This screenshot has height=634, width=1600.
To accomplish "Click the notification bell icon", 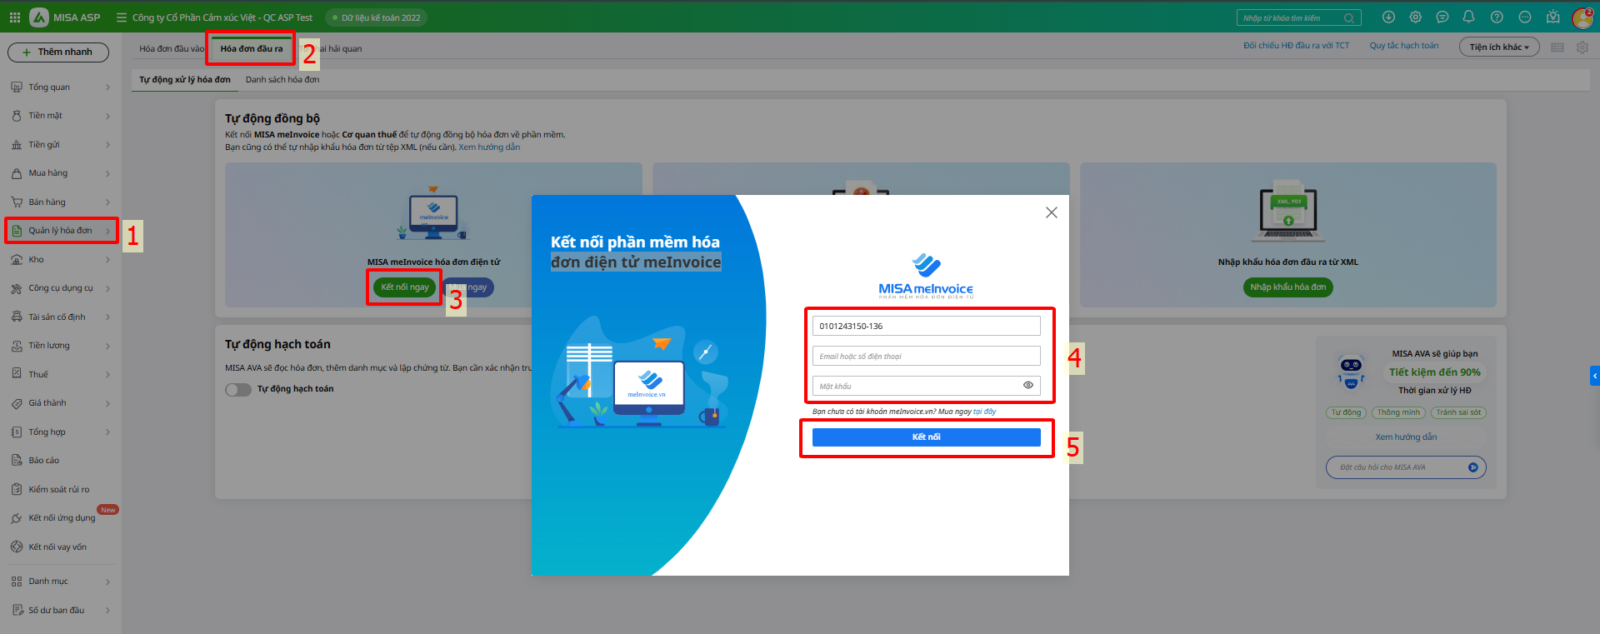I will click(1469, 17).
